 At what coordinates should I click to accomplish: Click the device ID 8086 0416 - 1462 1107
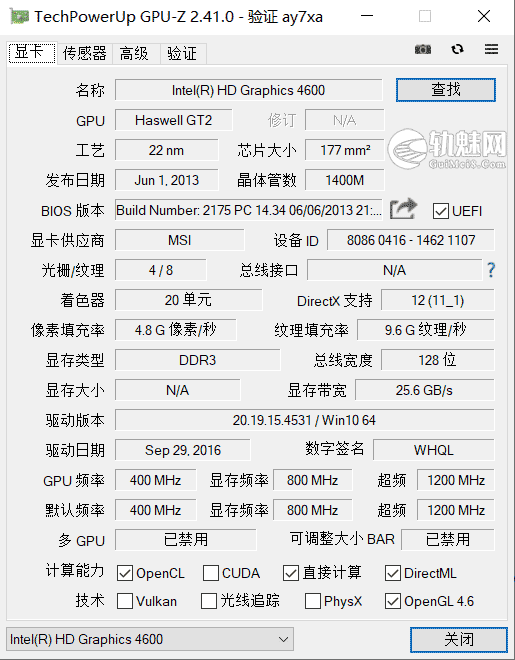click(x=411, y=240)
